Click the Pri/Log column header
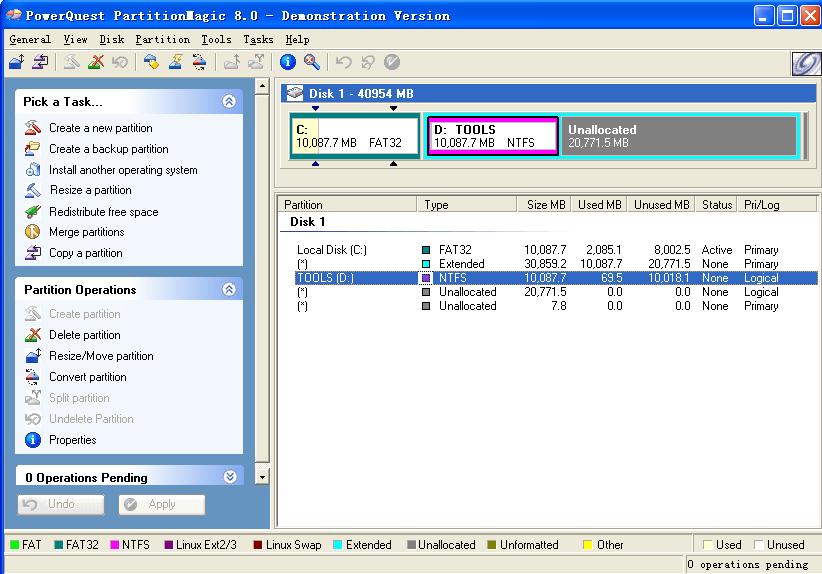The height and width of the screenshot is (574, 822). [777, 204]
